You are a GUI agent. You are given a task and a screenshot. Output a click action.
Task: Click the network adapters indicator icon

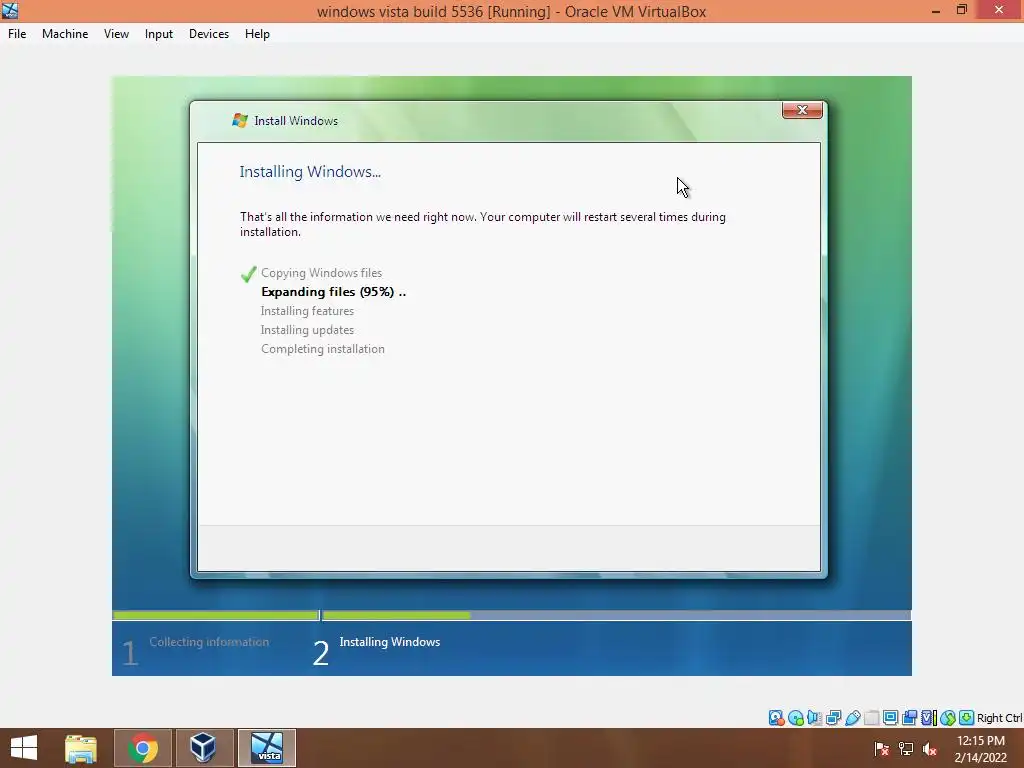tap(833, 718)
